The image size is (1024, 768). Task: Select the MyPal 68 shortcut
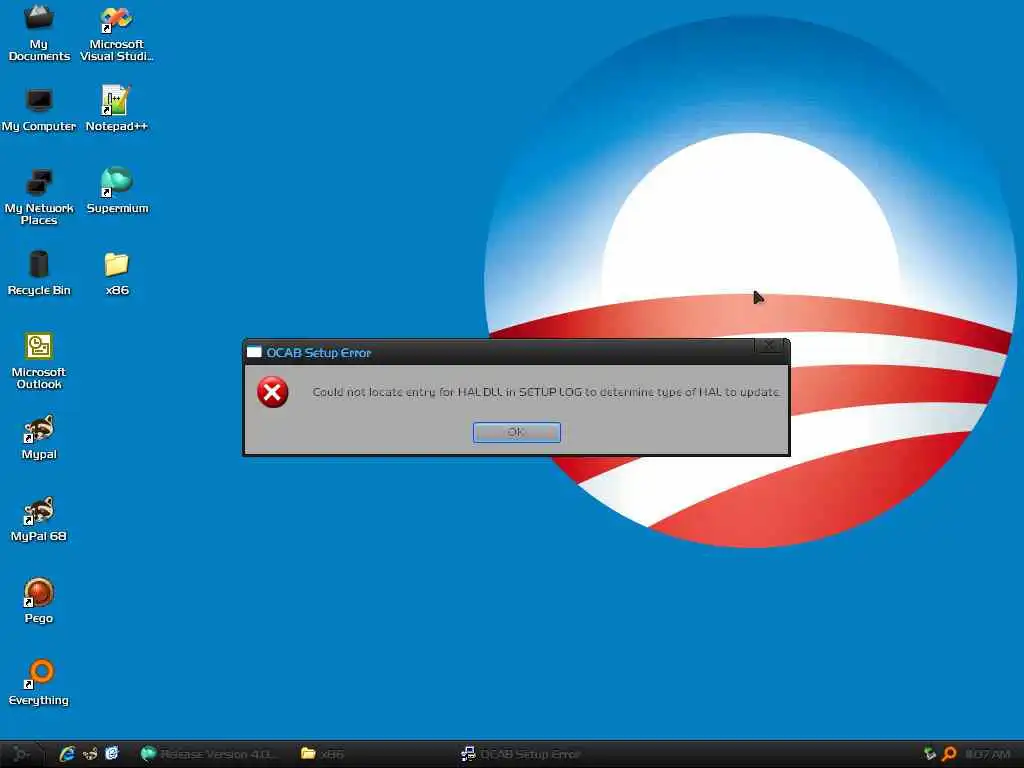pyautogui.click(x=39, y=519)
